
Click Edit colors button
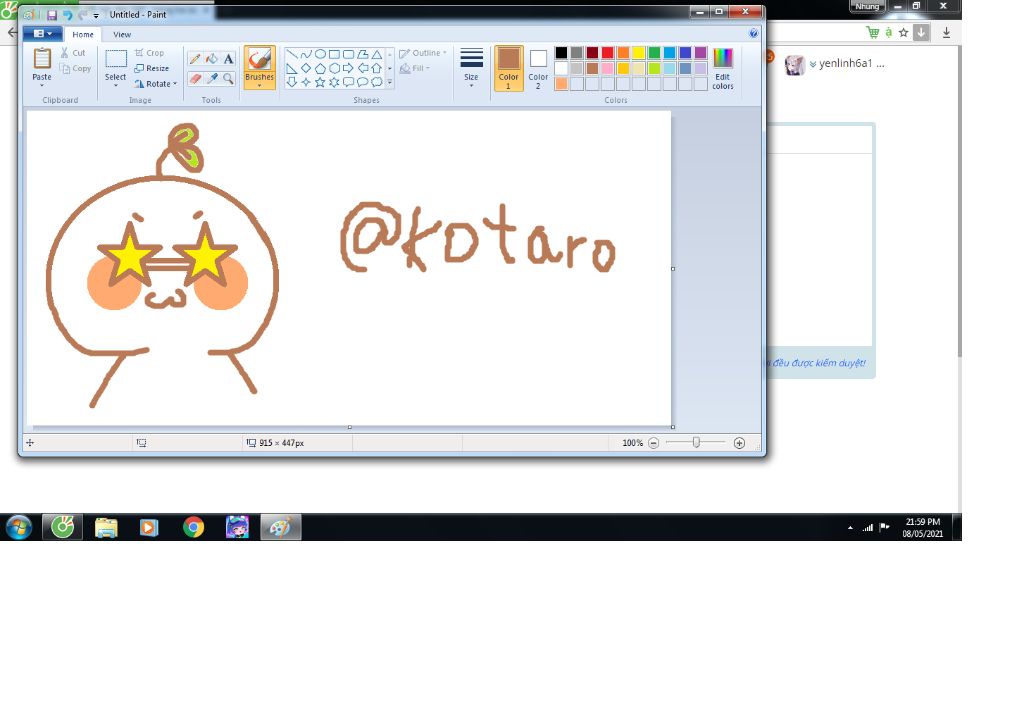click(x=723, y=68)
